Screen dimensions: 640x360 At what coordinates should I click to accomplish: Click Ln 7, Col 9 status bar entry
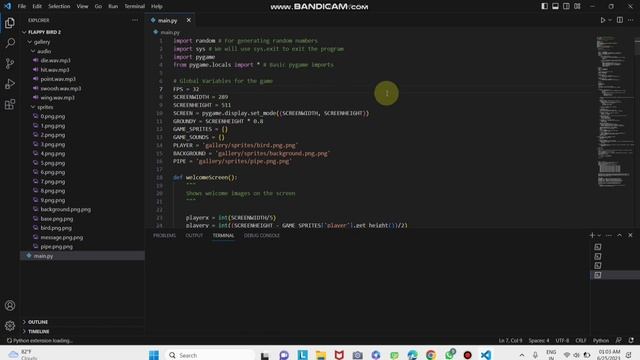[510, 340]
